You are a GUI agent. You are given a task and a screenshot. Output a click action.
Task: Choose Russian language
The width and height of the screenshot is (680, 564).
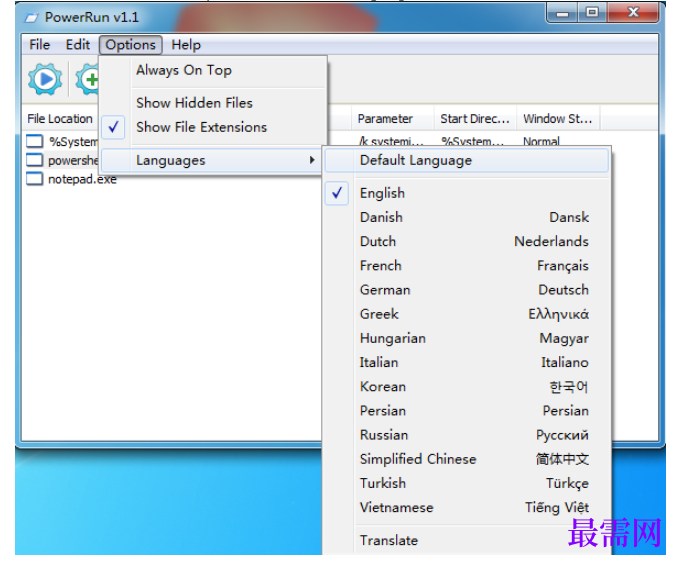467,435
